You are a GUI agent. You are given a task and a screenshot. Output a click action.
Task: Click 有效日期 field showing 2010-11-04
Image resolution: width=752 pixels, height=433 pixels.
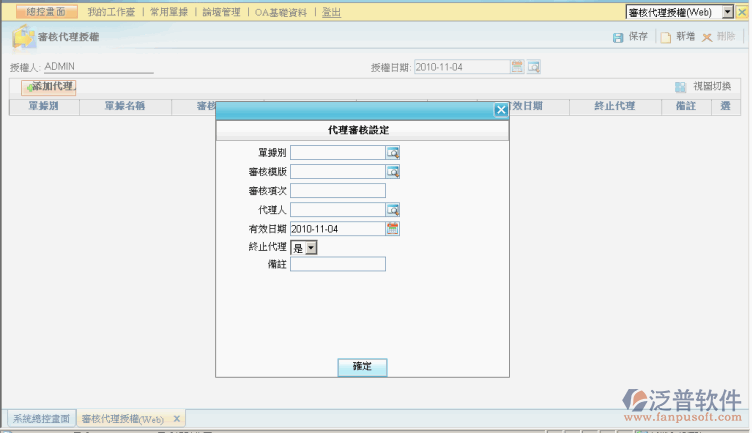[338, 229]
